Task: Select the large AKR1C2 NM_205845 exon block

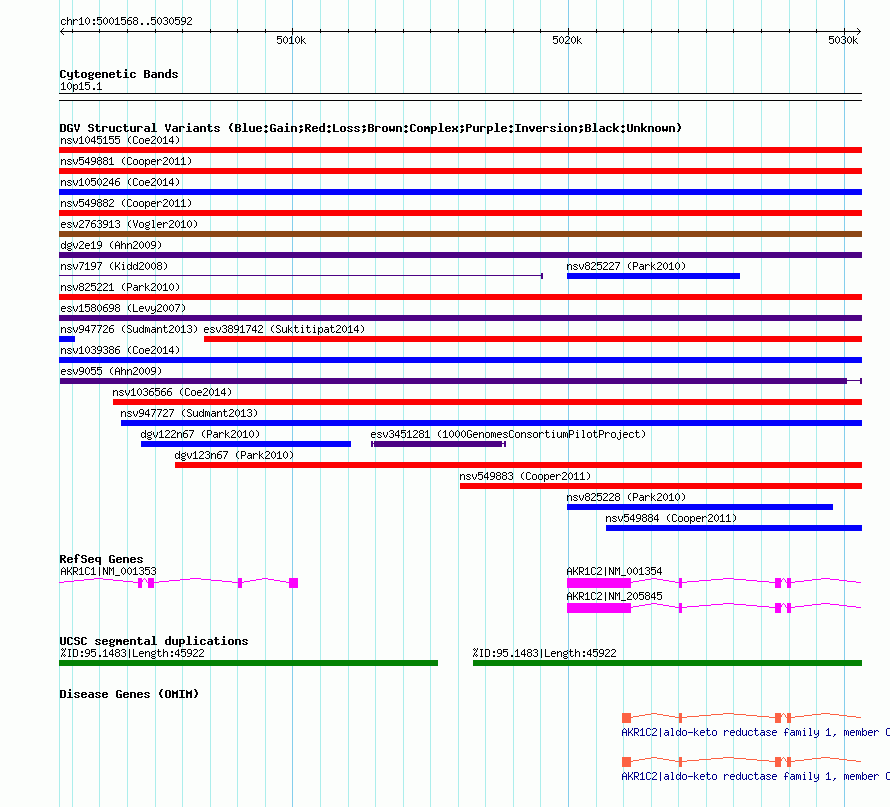Action: point(599,608)
